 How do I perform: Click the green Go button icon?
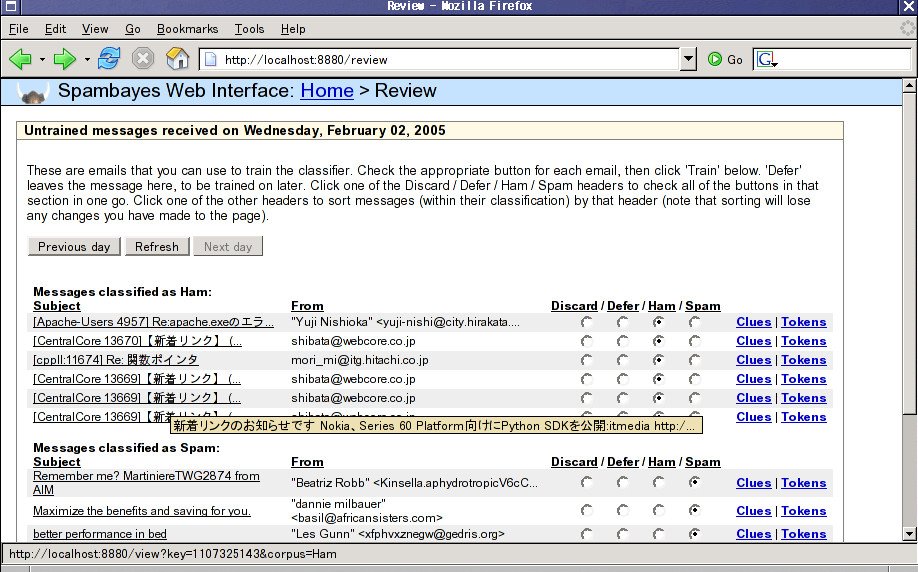[x=715, y=59]
